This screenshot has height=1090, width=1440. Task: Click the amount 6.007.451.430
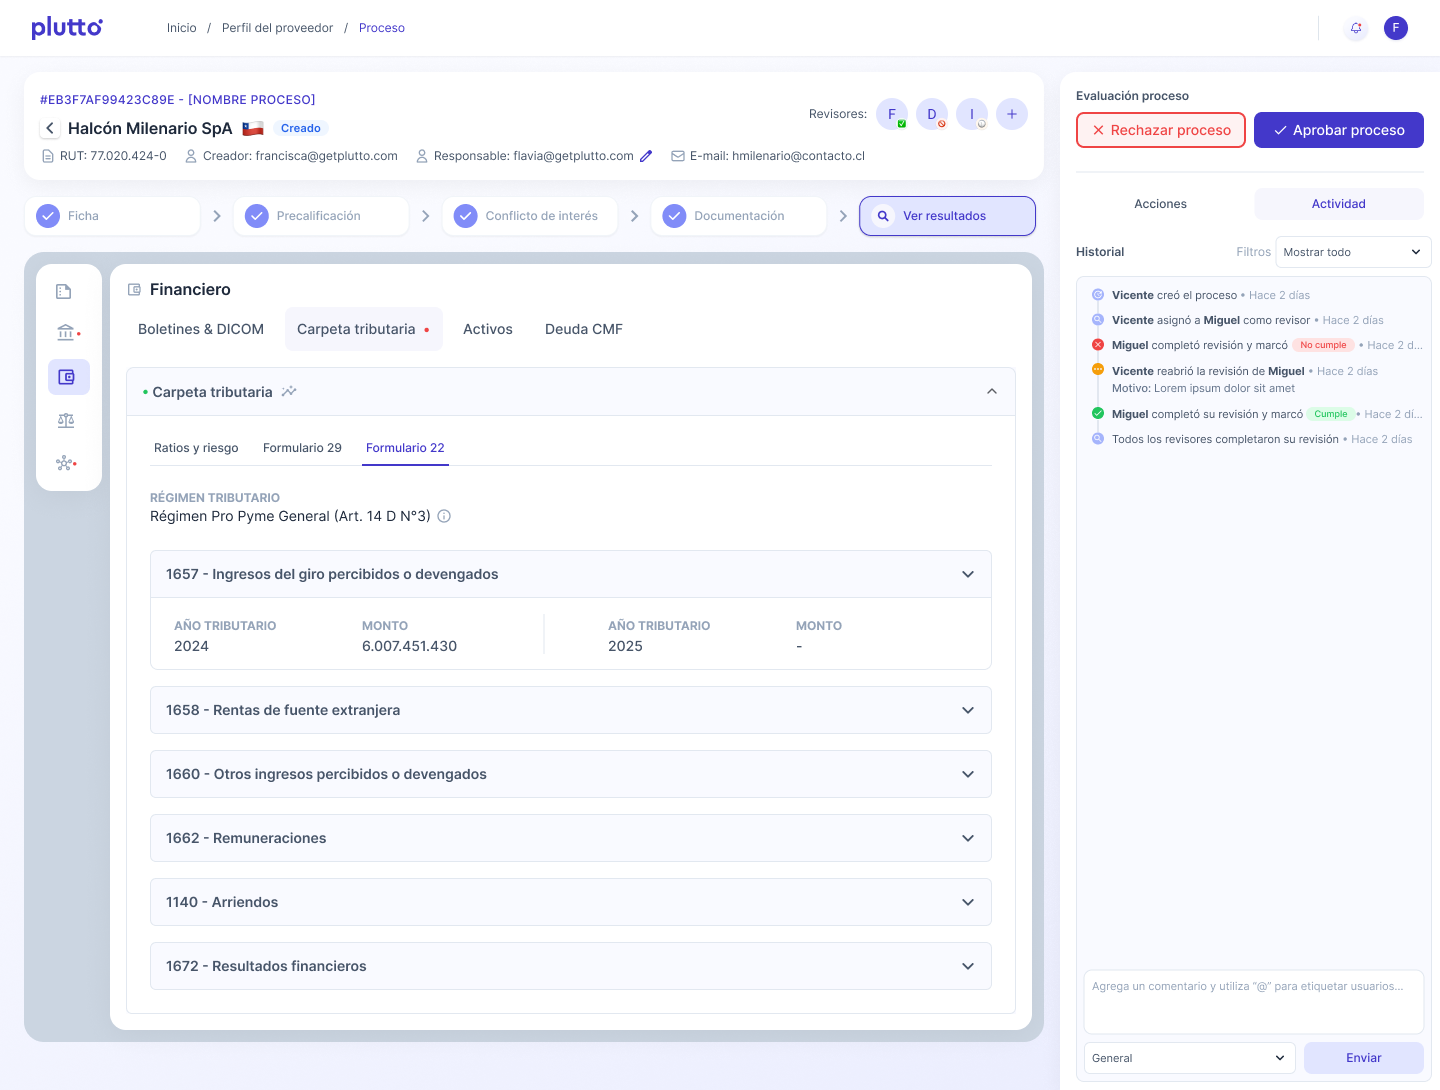coord(409,646)
